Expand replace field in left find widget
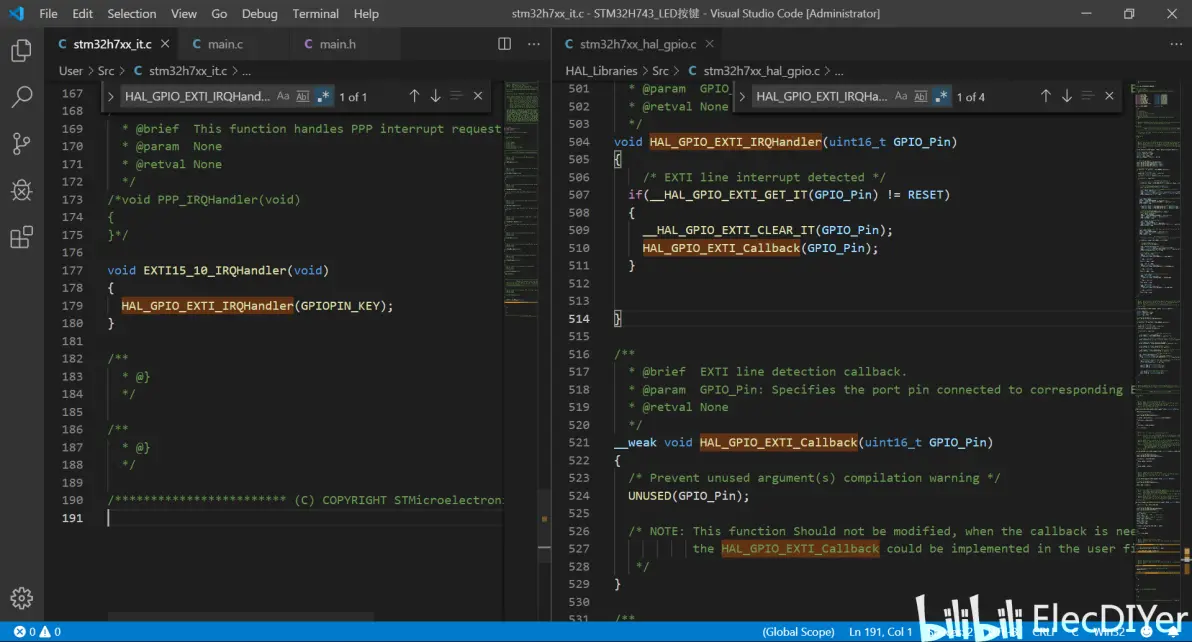Viewport: 1192px width, 642px height. tap(111, 96)
